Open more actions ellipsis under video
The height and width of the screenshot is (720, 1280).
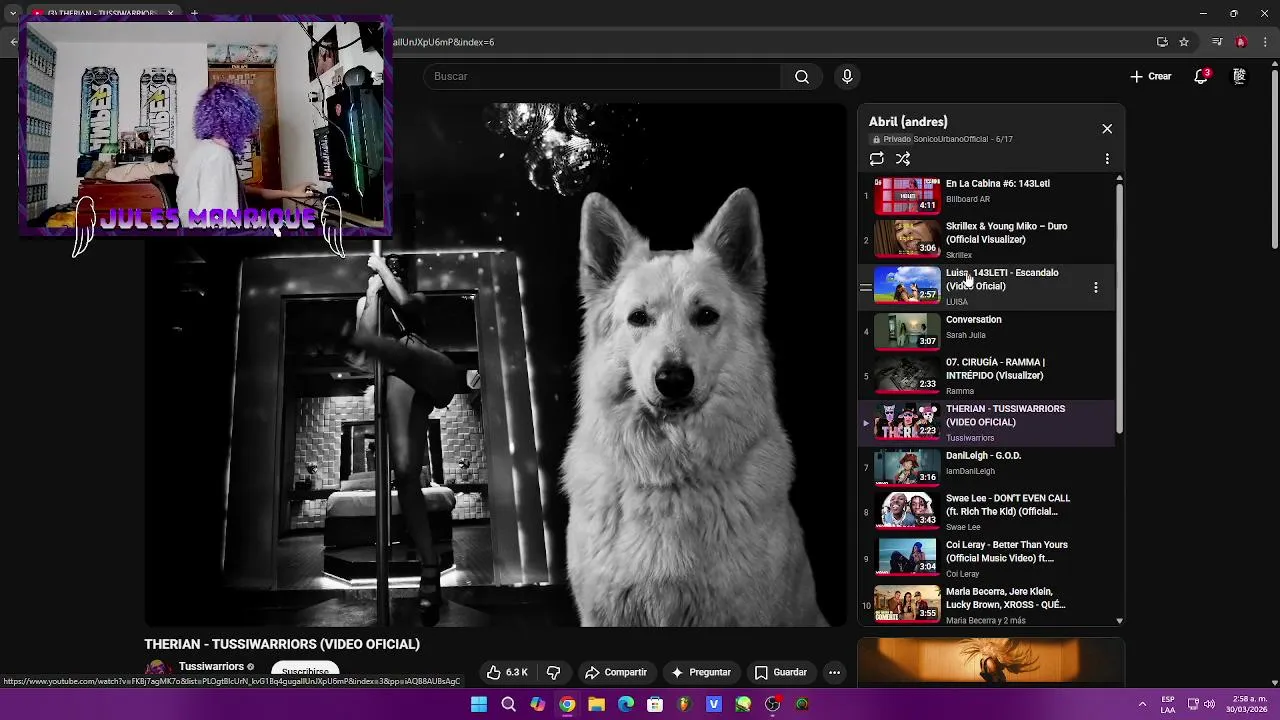[834, 673]
